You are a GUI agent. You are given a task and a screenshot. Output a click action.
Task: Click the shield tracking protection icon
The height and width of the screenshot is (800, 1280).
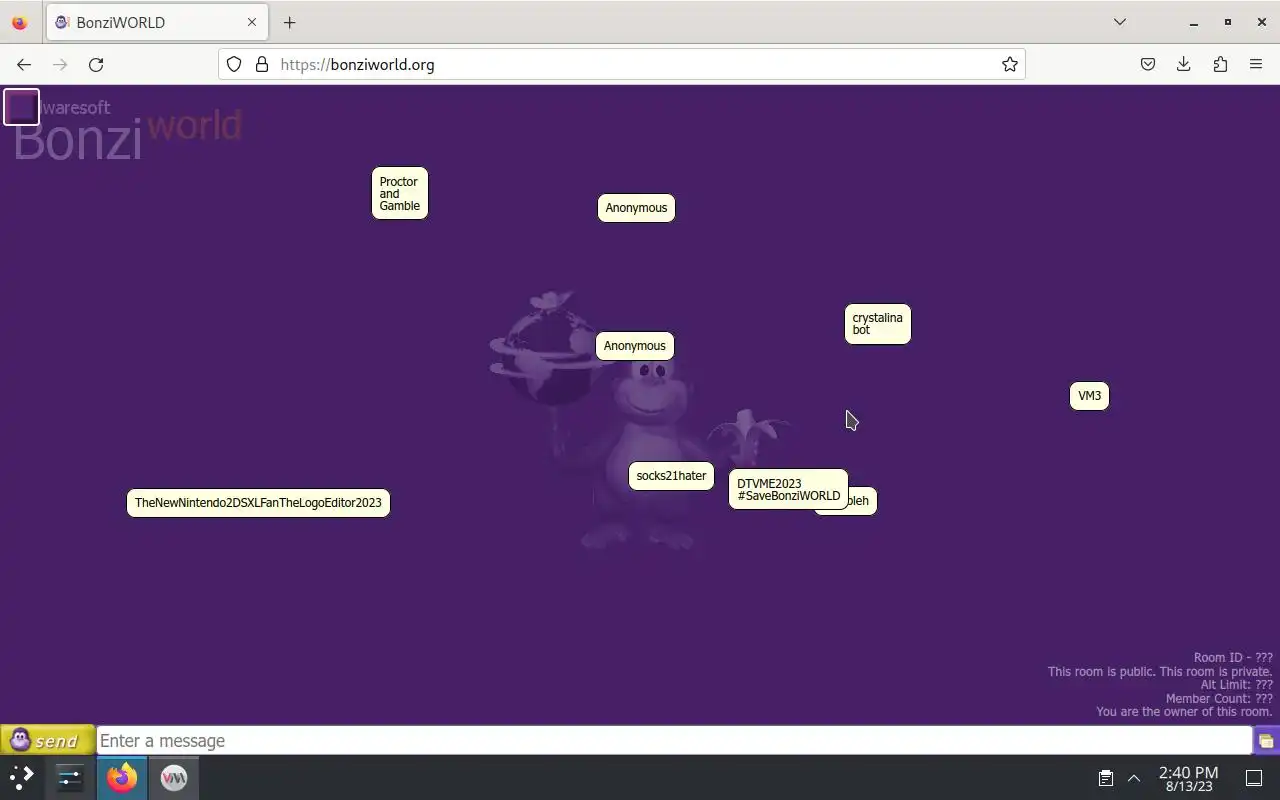[x=234, y=64]
